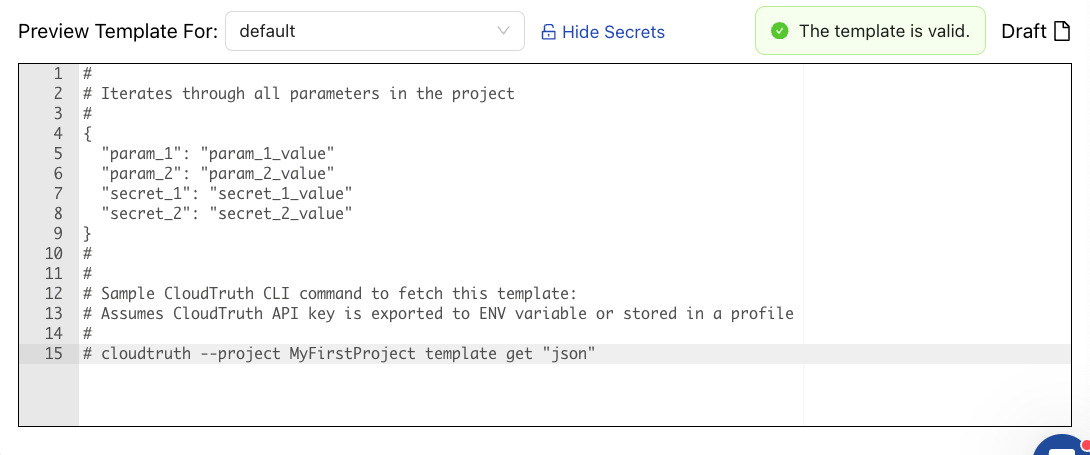Click the Draft status label
The image size is (1090, 455).
click(x=1023, y=31)
